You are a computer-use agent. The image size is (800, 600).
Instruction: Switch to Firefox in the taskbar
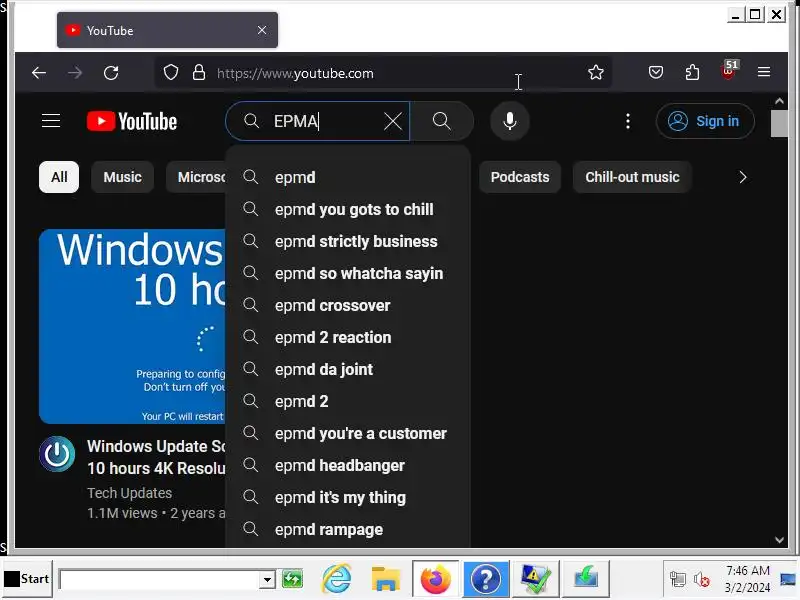pos(436,579)
